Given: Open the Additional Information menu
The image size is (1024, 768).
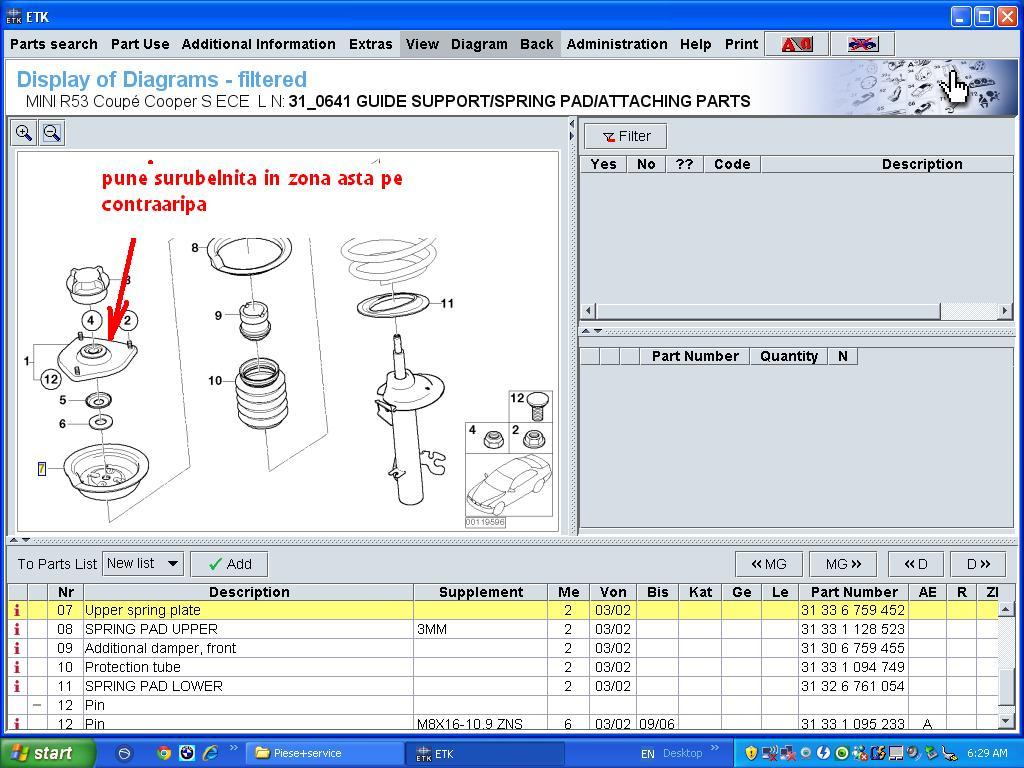Looking at the screenshot, I should [x=258, y=44].
